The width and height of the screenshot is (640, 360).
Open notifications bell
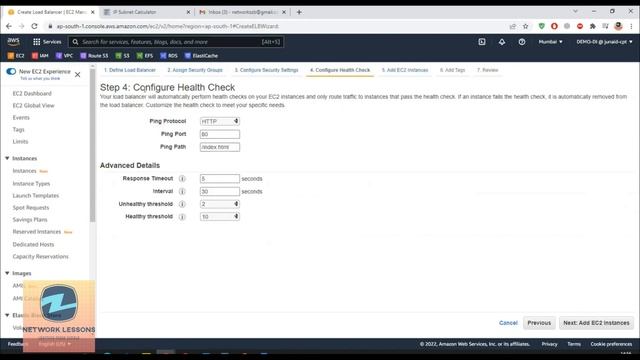pos(502,42)
